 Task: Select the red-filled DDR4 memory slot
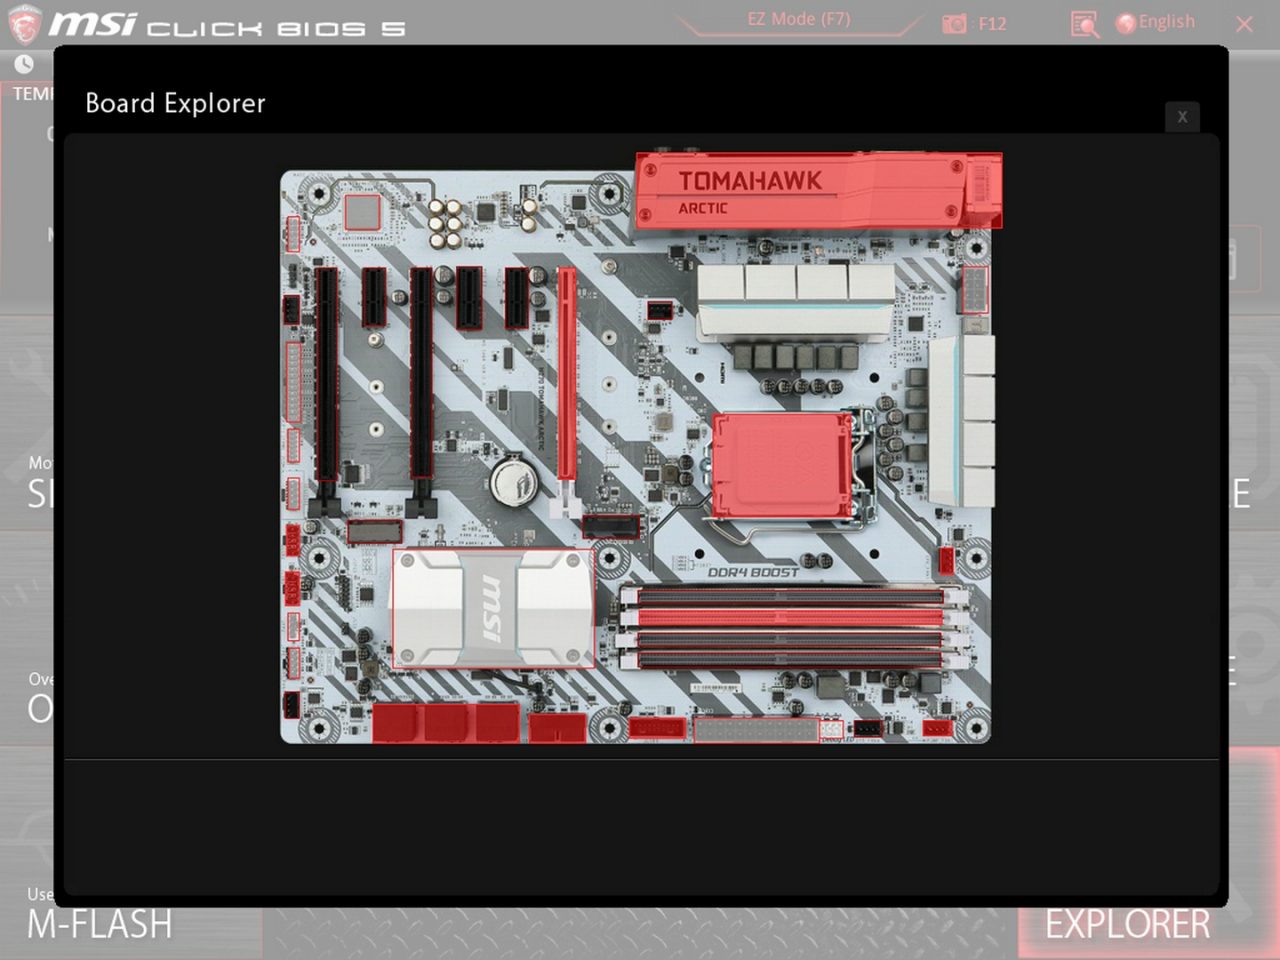coord(790,617)
